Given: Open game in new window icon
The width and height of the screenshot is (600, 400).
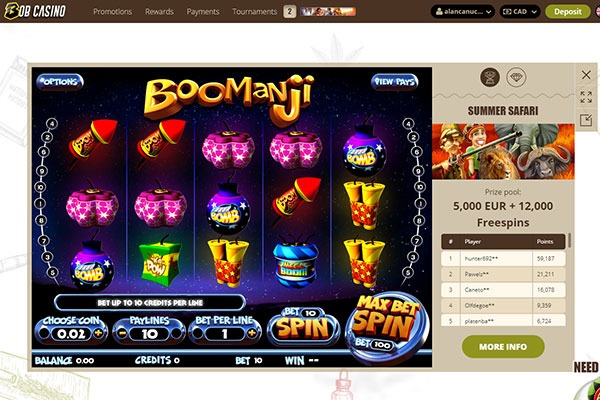Looking at the screenshot, I should click(586, 120).
